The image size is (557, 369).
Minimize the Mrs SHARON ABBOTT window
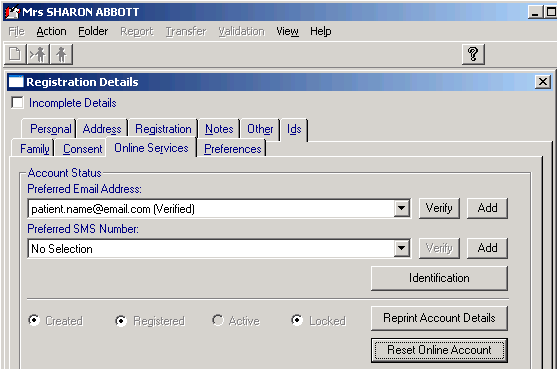535,12
